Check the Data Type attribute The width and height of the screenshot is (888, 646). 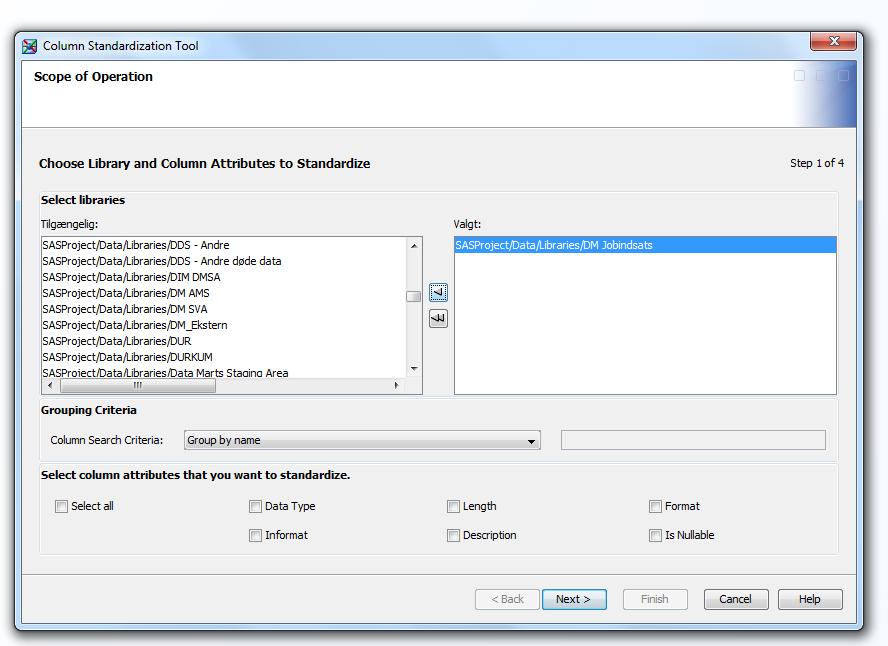tap(255, 506)
